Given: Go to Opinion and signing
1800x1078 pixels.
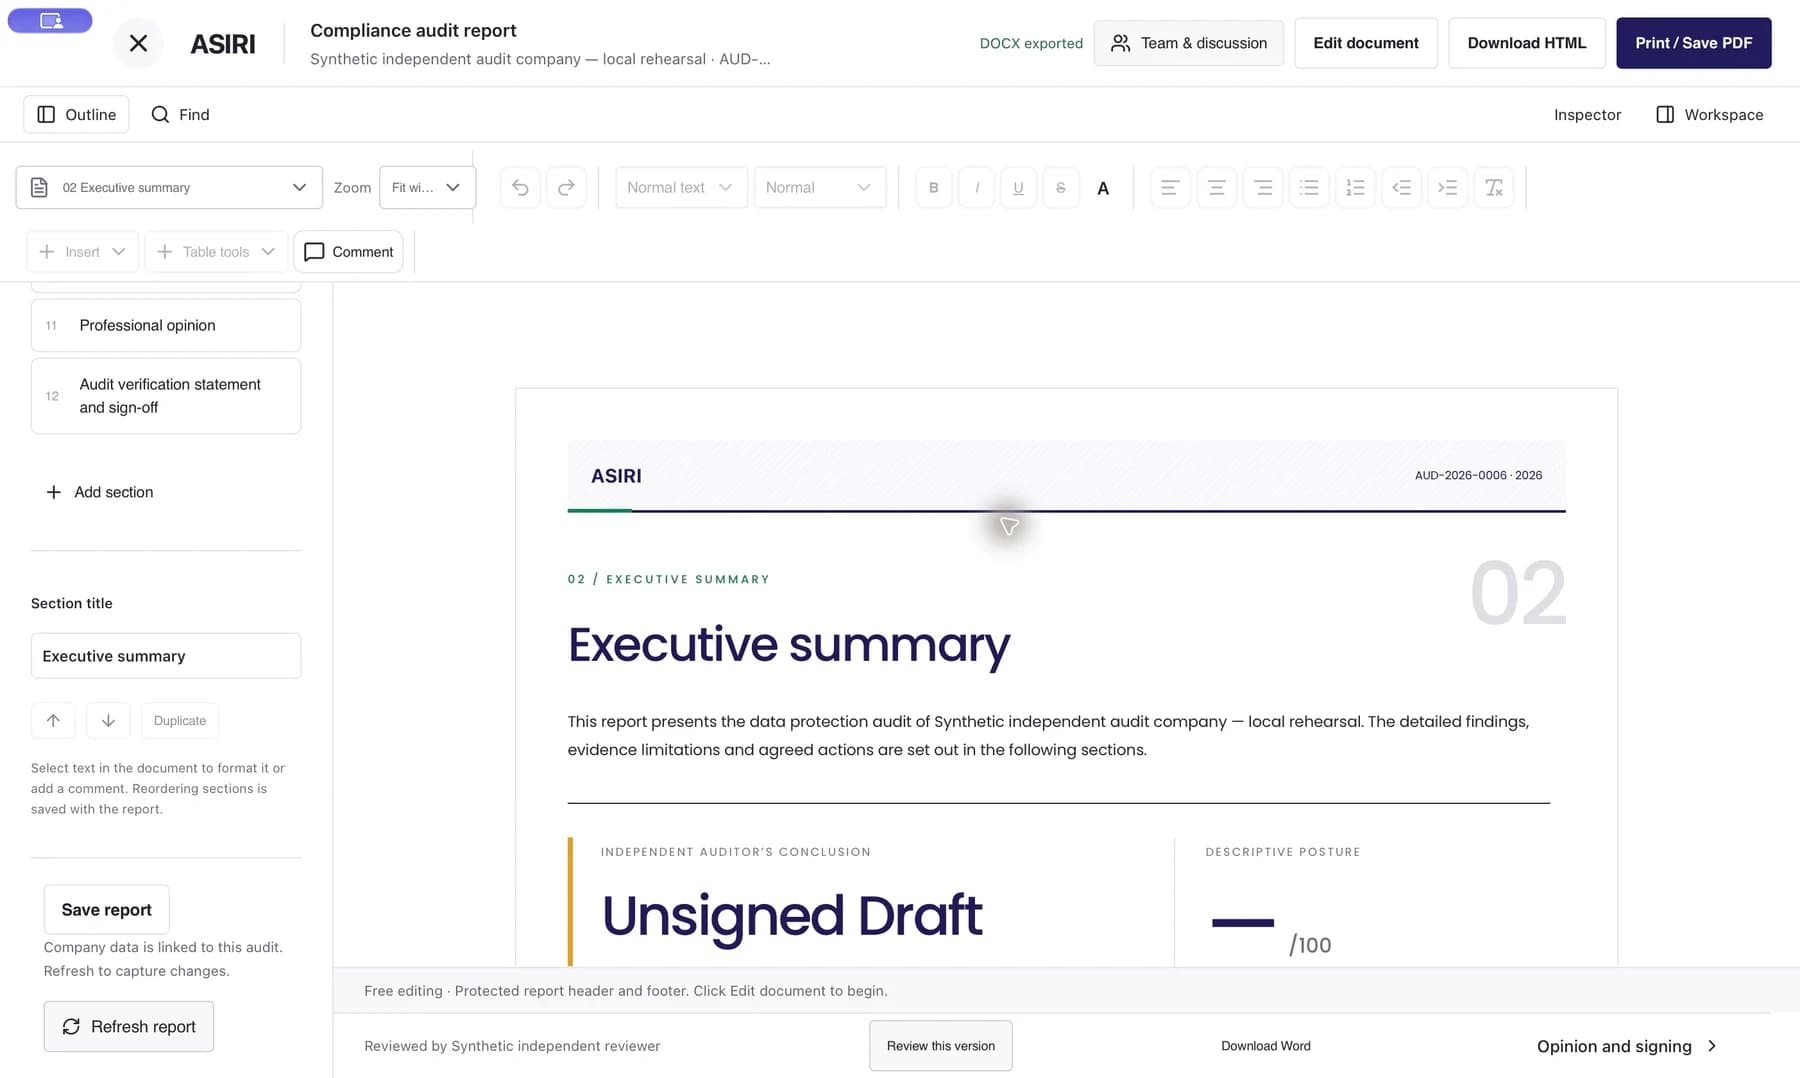Looking at the screenshot, I should (x=1626, y=1046).
